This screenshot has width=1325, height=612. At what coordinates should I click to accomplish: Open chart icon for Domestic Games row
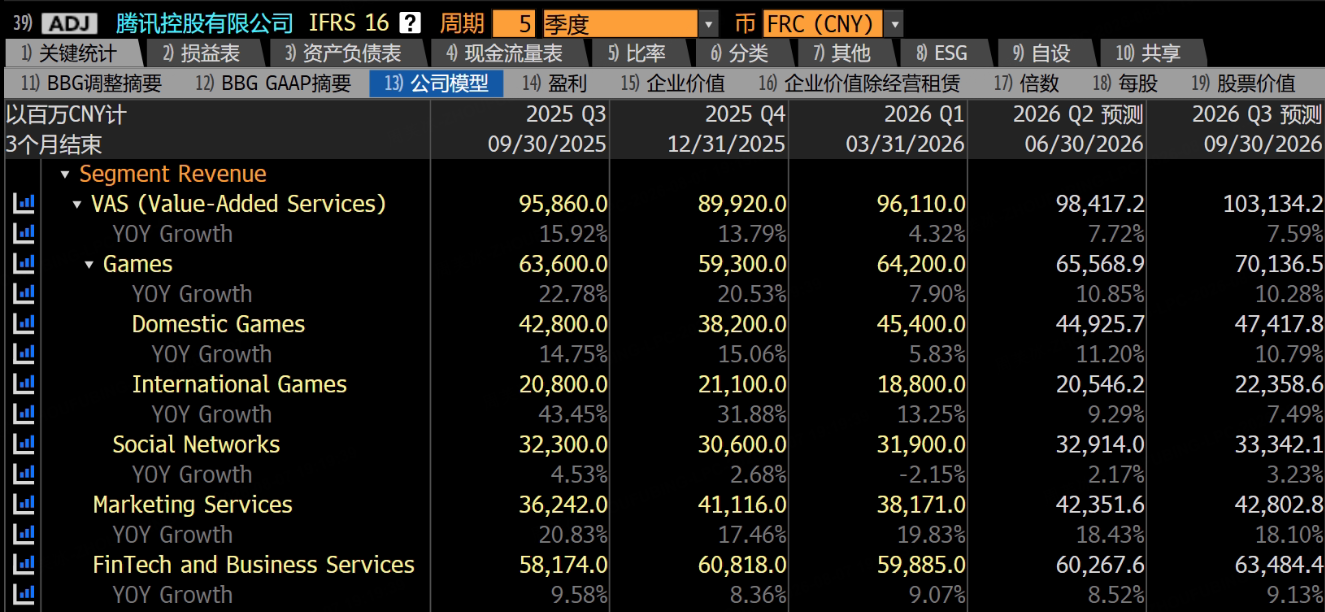pyautogui.click(x=22, y=324)
